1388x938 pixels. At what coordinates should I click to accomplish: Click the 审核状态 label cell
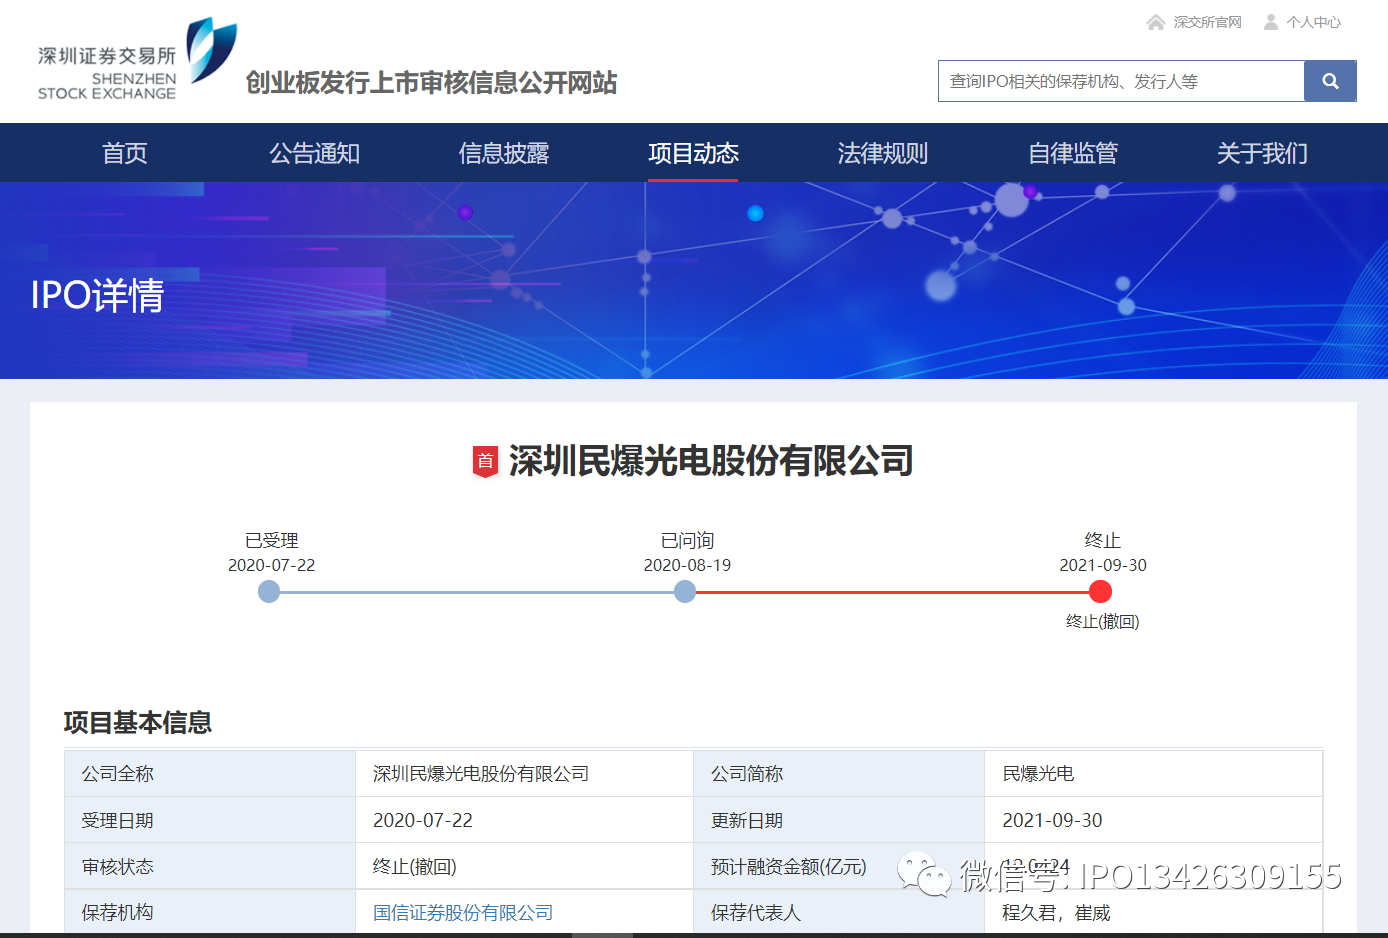[x=210, y=866]
